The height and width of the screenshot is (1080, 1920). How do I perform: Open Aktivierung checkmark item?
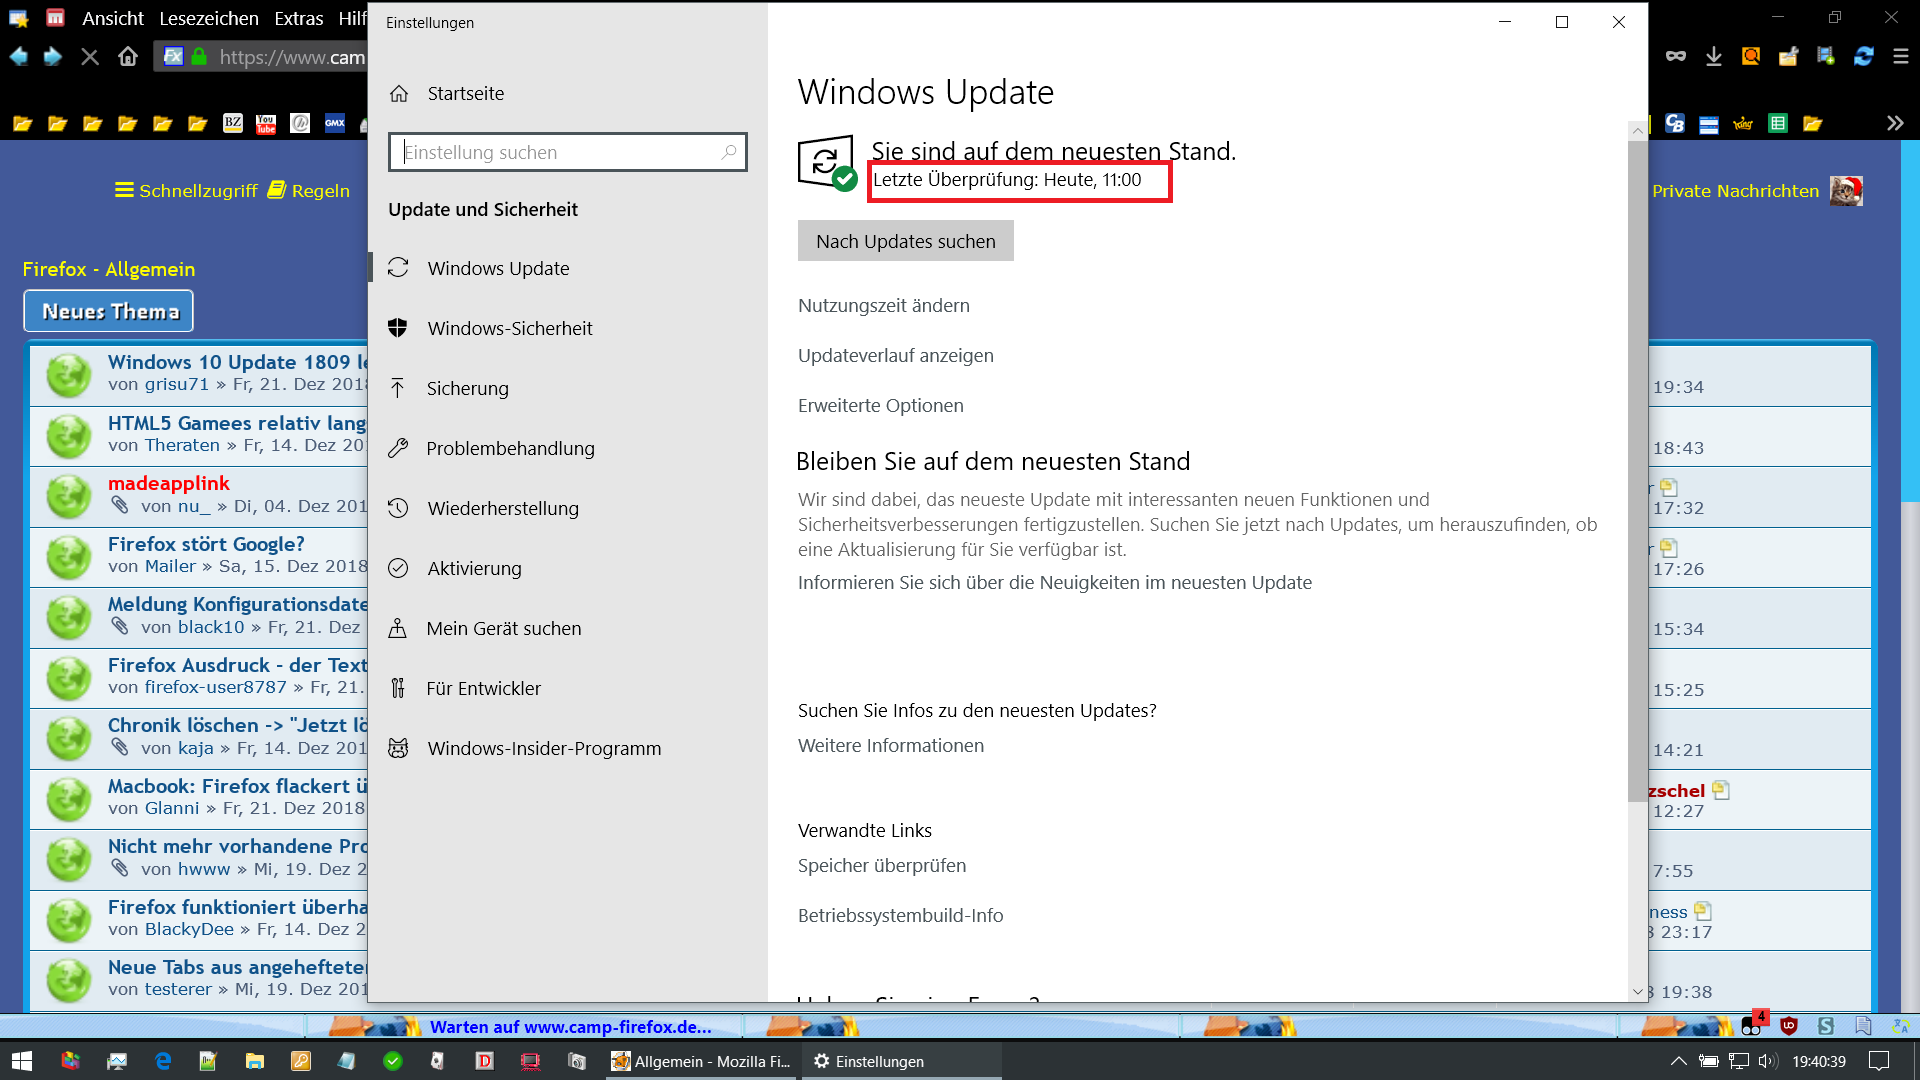[474, 568]
